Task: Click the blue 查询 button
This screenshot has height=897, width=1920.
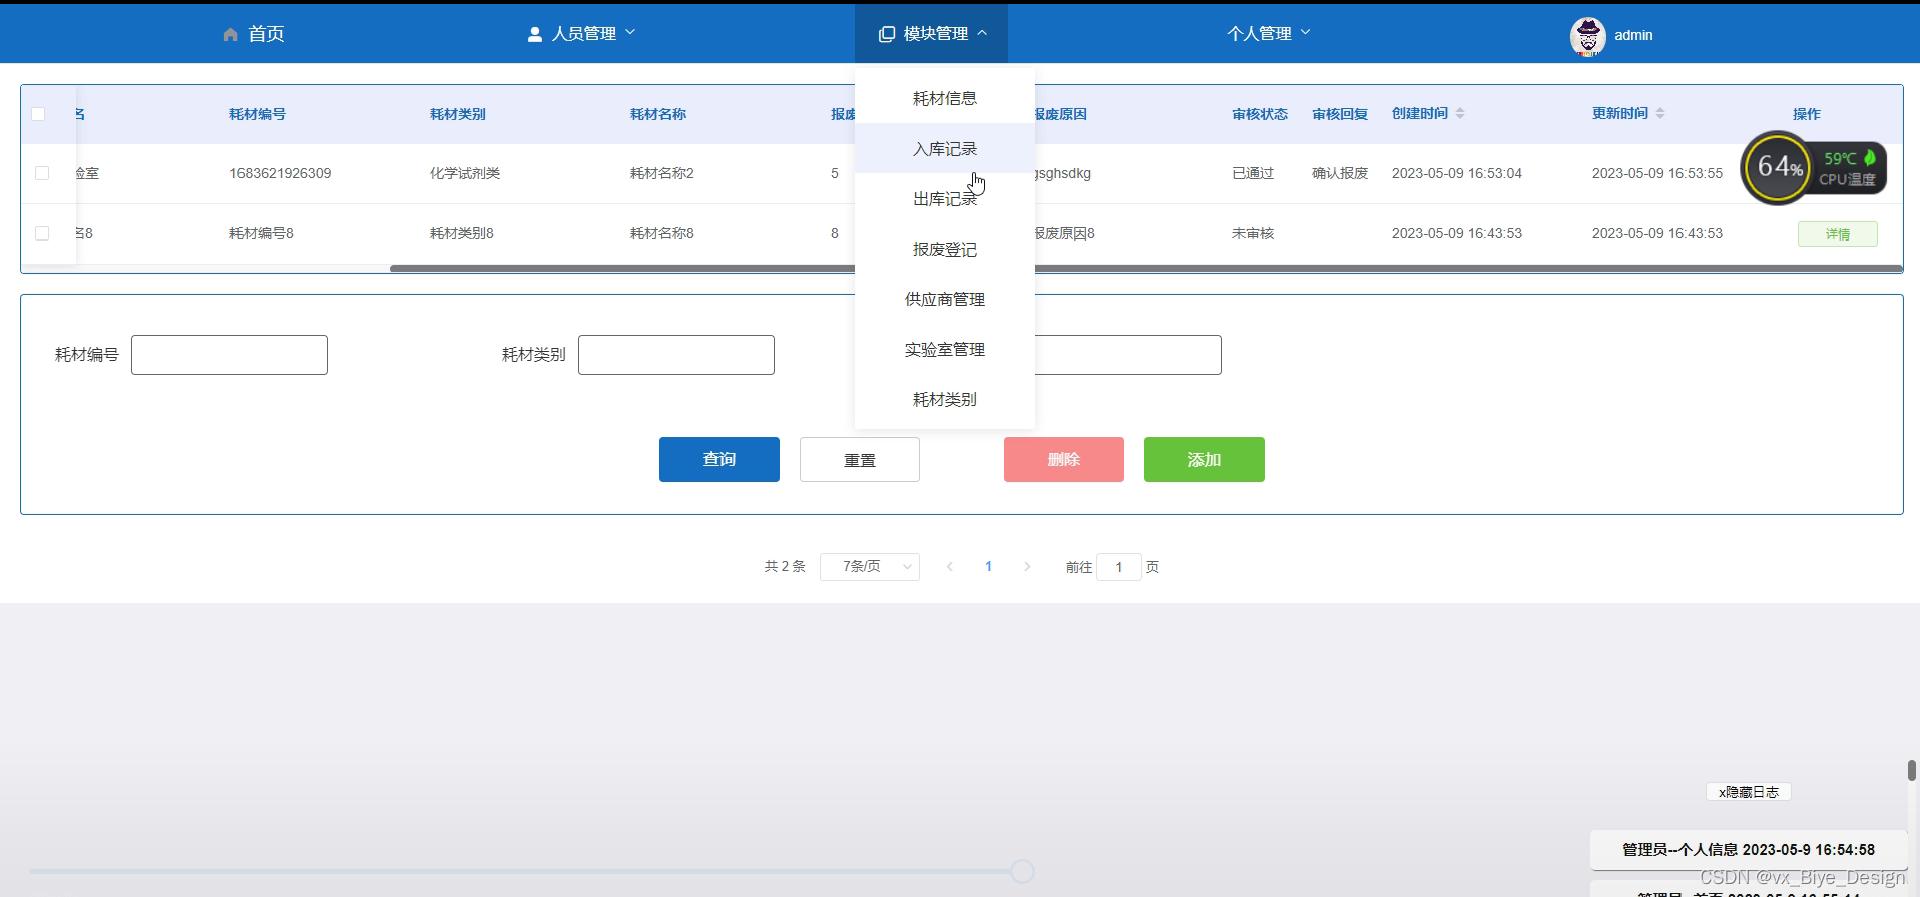Action: (x=719, y=459)
